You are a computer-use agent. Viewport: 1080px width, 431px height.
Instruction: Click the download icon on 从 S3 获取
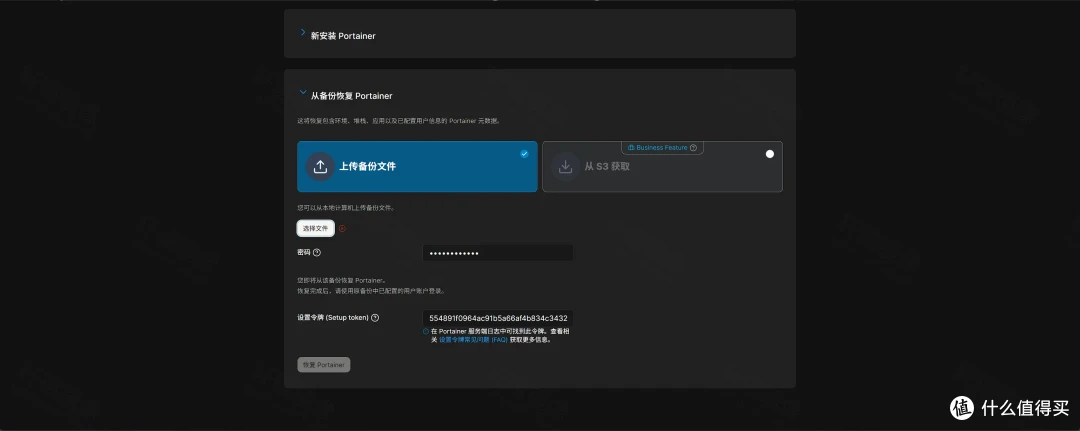pos(565,167)
